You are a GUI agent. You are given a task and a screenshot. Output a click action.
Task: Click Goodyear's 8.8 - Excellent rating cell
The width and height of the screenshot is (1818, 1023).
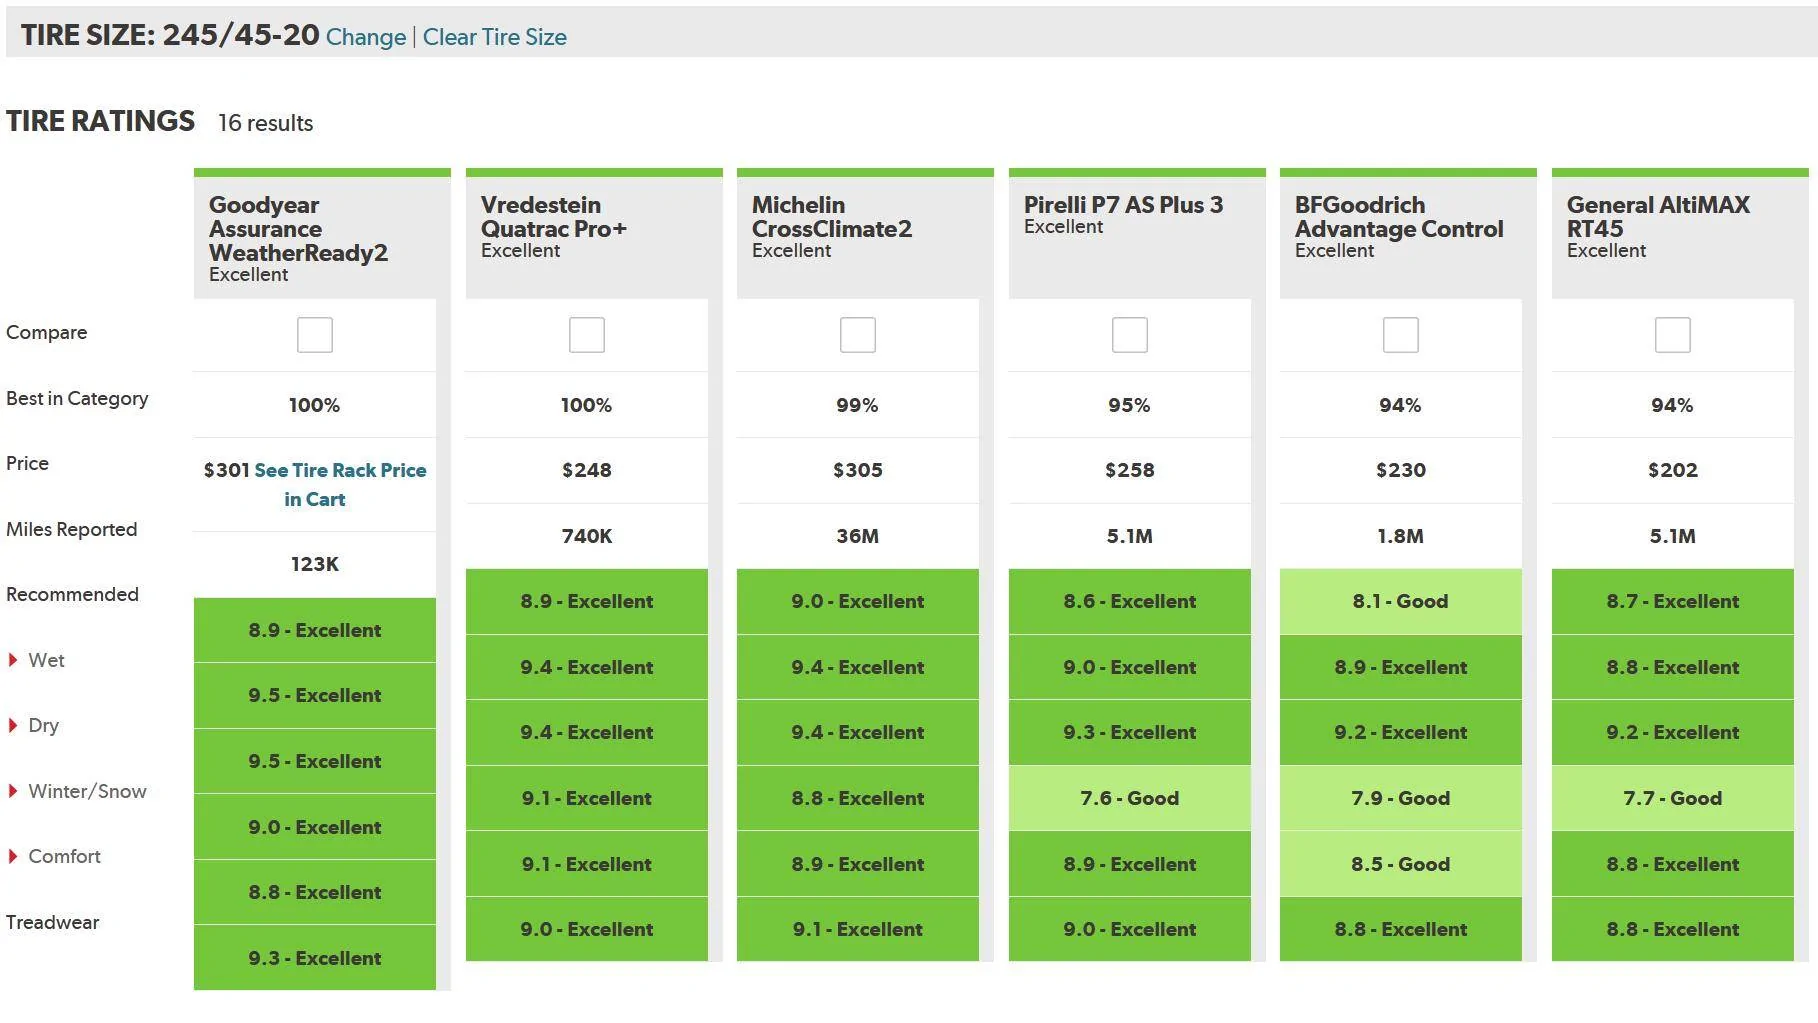[314, 892]
